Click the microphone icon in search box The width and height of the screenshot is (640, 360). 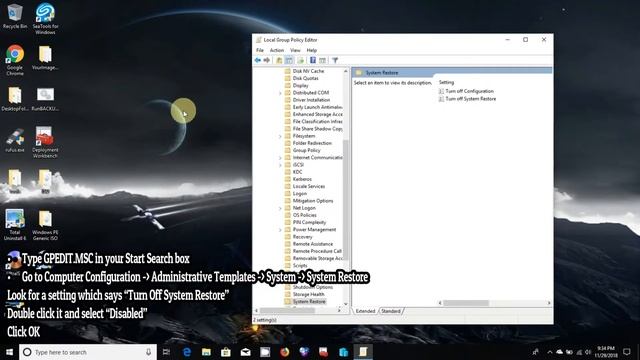click(149, 352)
